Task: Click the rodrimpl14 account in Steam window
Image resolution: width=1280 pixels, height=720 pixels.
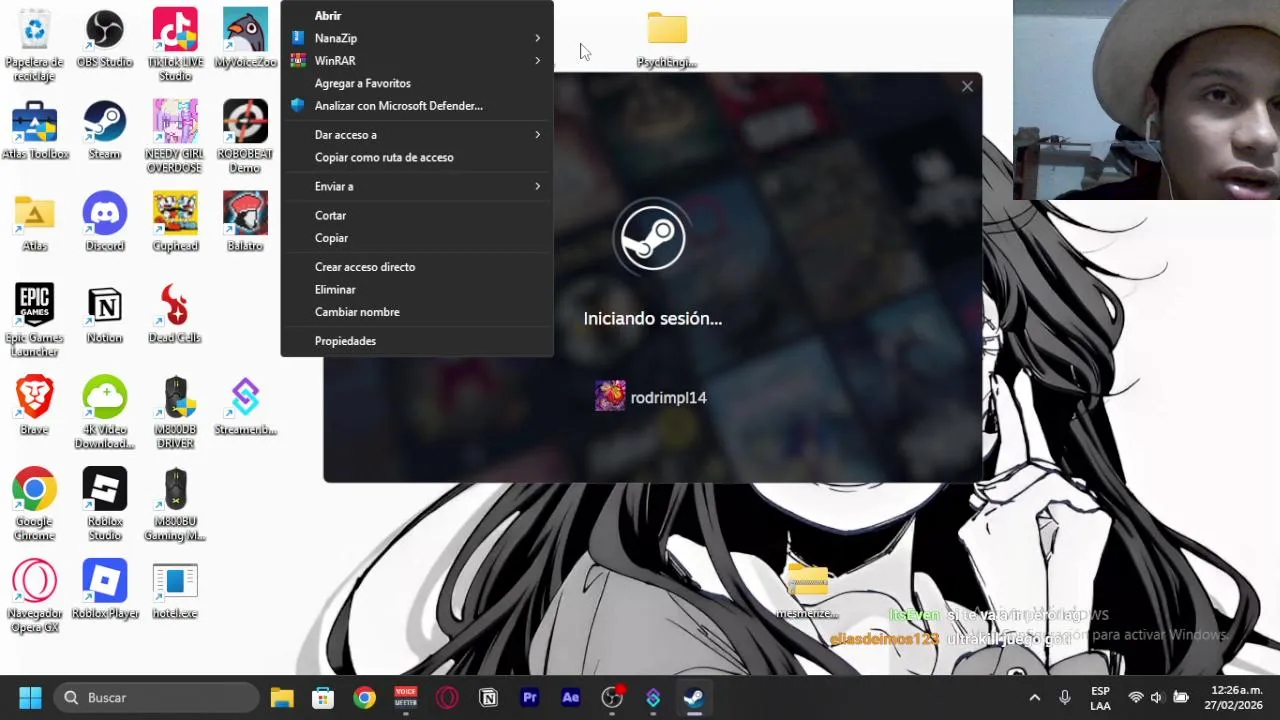Action: (x=651, y=397)
